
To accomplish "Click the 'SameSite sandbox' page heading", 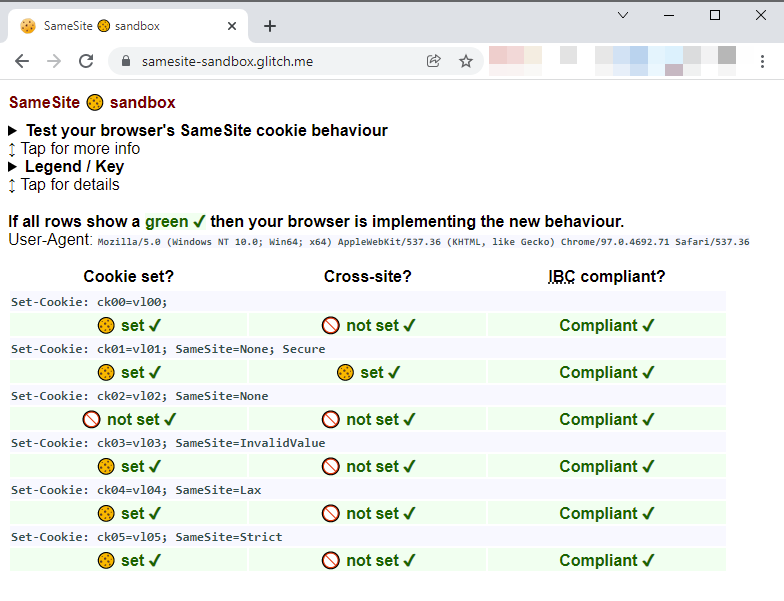I will point(92,102).
